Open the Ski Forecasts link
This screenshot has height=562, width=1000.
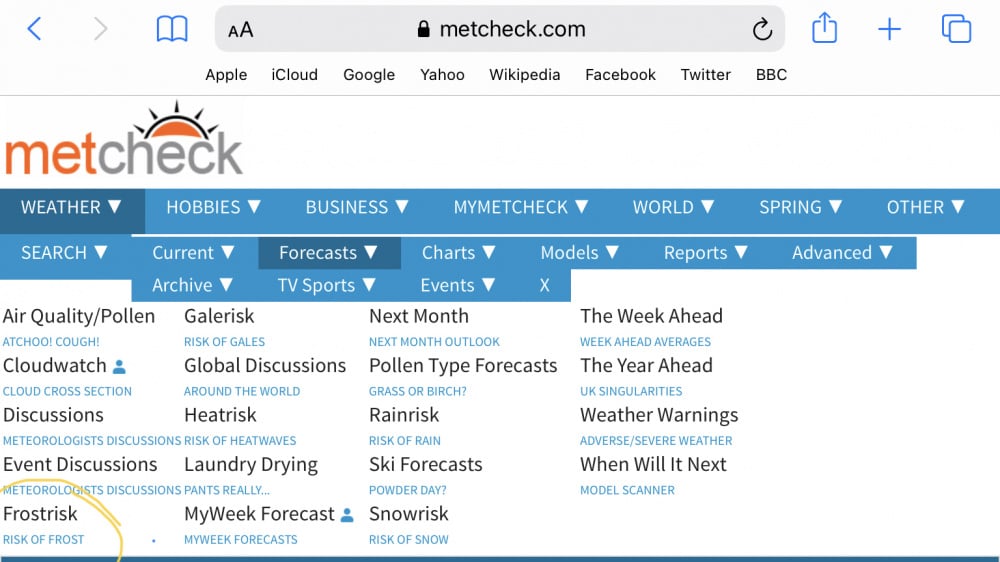click(x=425, y=464)
